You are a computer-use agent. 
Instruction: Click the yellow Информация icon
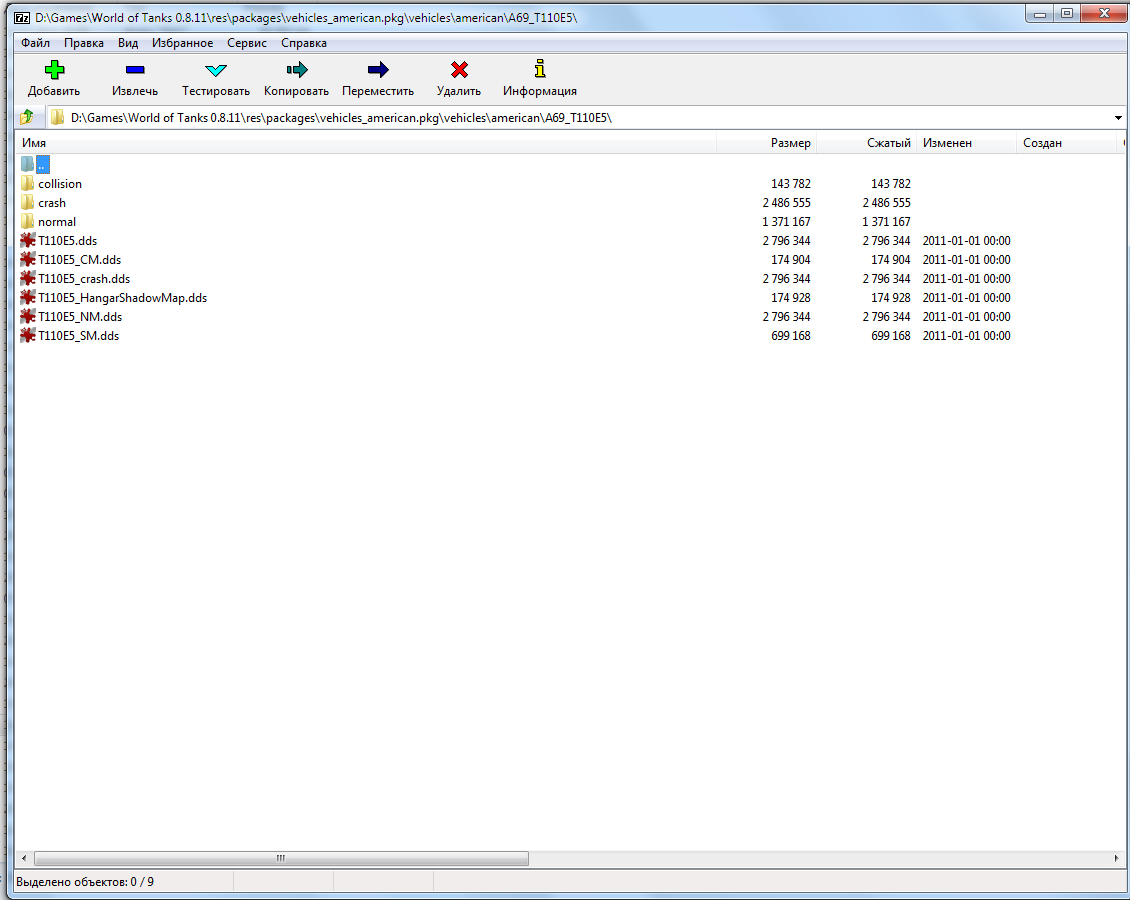540,69
